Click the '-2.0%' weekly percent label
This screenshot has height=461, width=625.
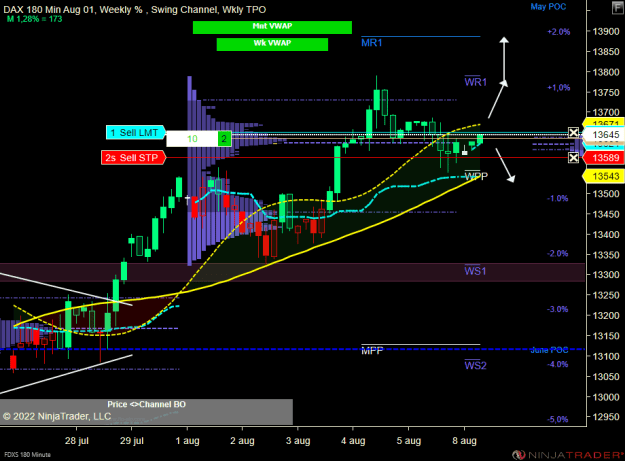pos(557,253)
